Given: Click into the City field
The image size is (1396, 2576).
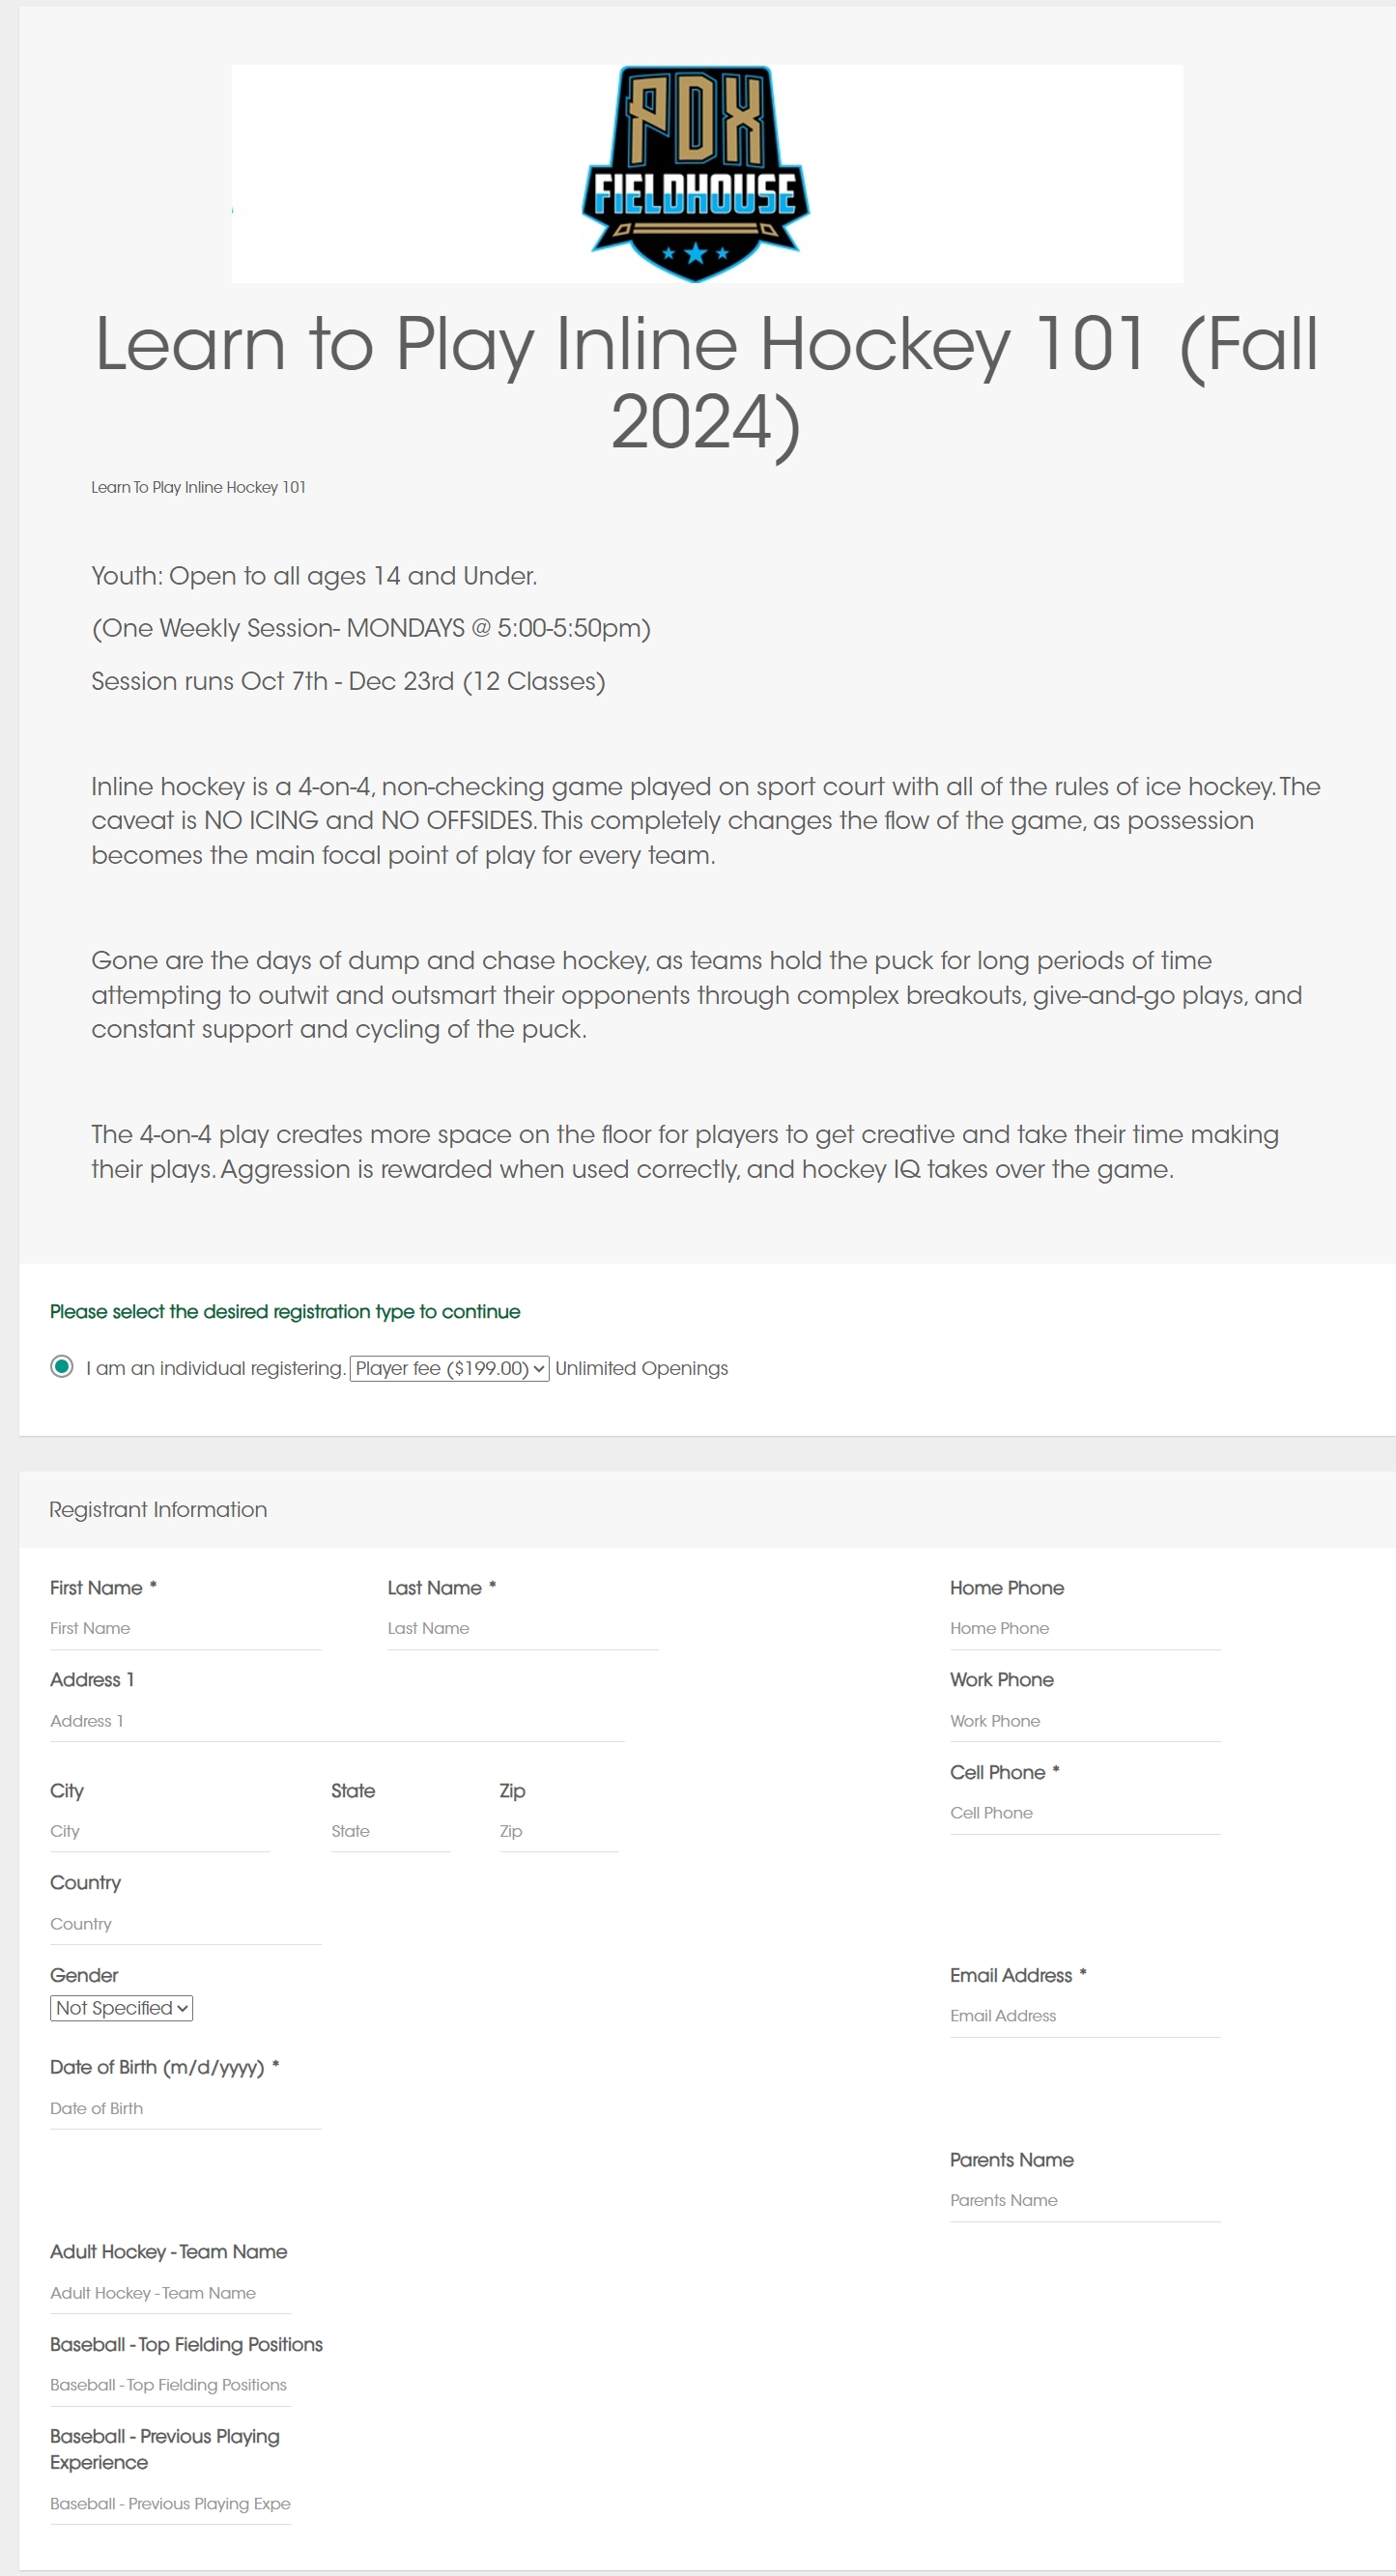Looking at the screenshot, I should [x=160, y=1831].
